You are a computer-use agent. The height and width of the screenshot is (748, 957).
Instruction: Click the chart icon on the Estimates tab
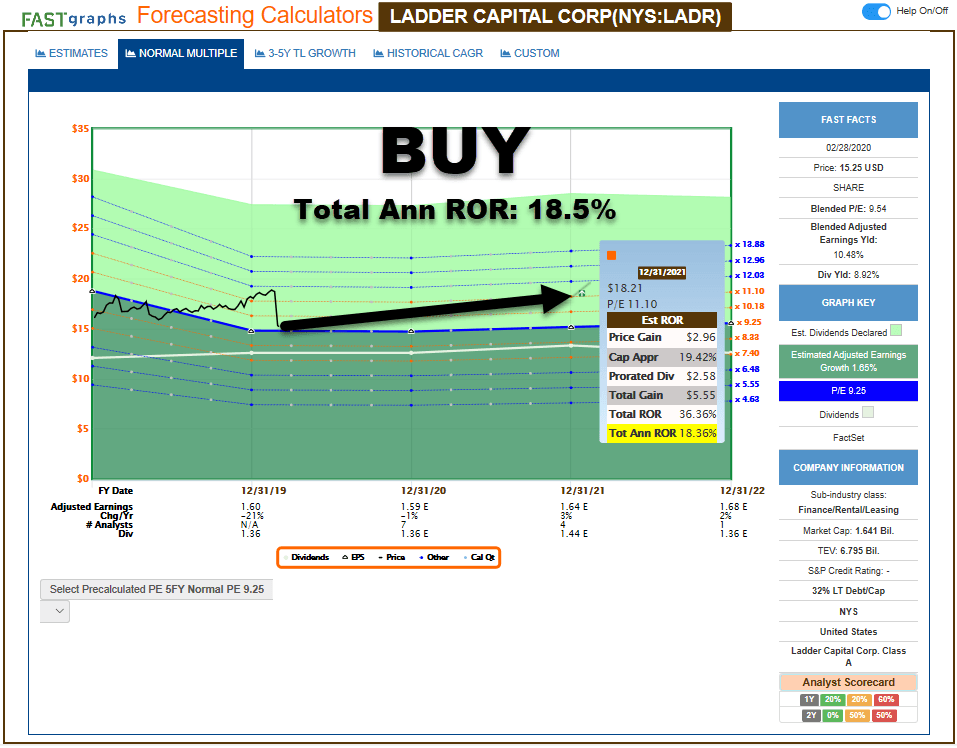40,54
